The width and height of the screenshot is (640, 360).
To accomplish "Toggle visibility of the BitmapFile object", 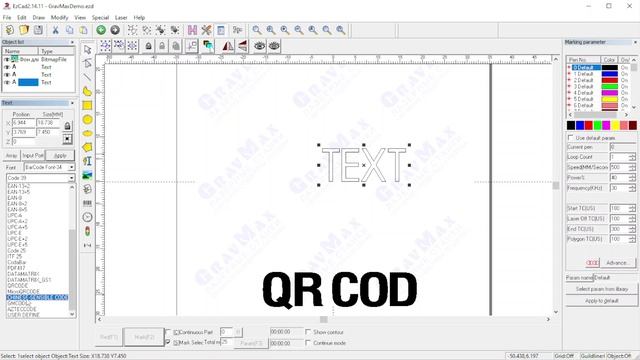I will pyautogui.click(x=7, y=59).
